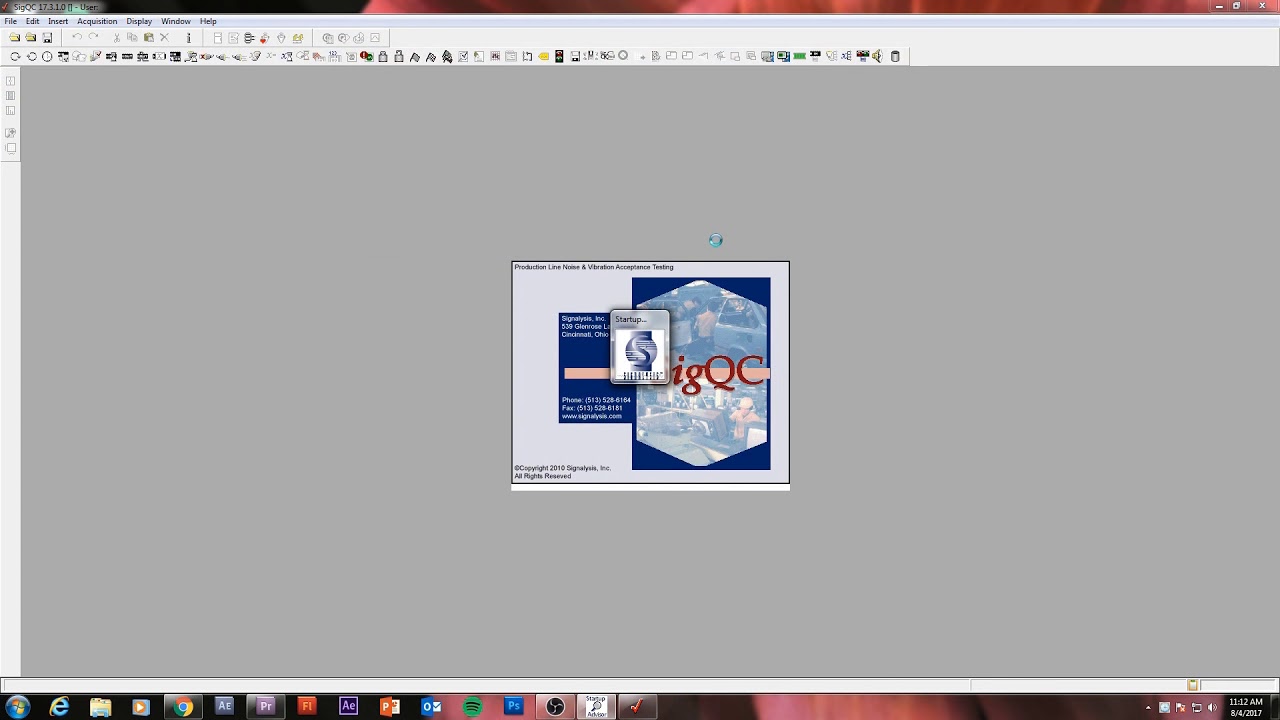Open Google Chrome from the taskbar
The width and height of the screenshot is (1280, 720).
coord(183,707)
